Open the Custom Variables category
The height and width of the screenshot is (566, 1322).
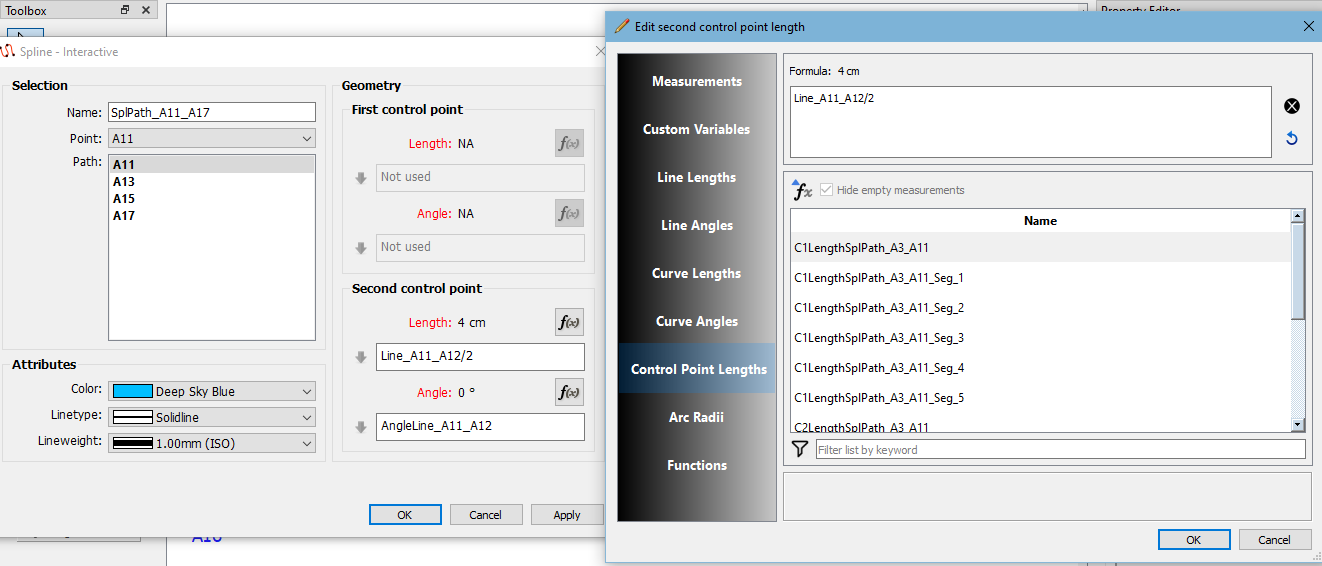696,129
